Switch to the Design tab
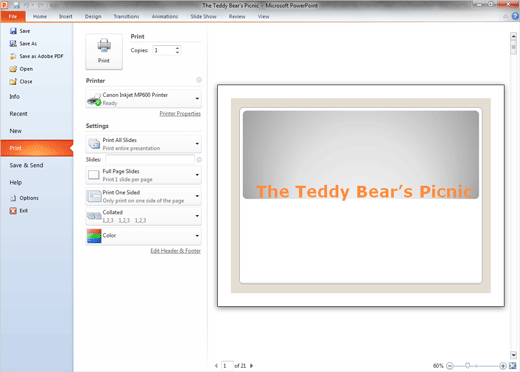 pos(93,16)
